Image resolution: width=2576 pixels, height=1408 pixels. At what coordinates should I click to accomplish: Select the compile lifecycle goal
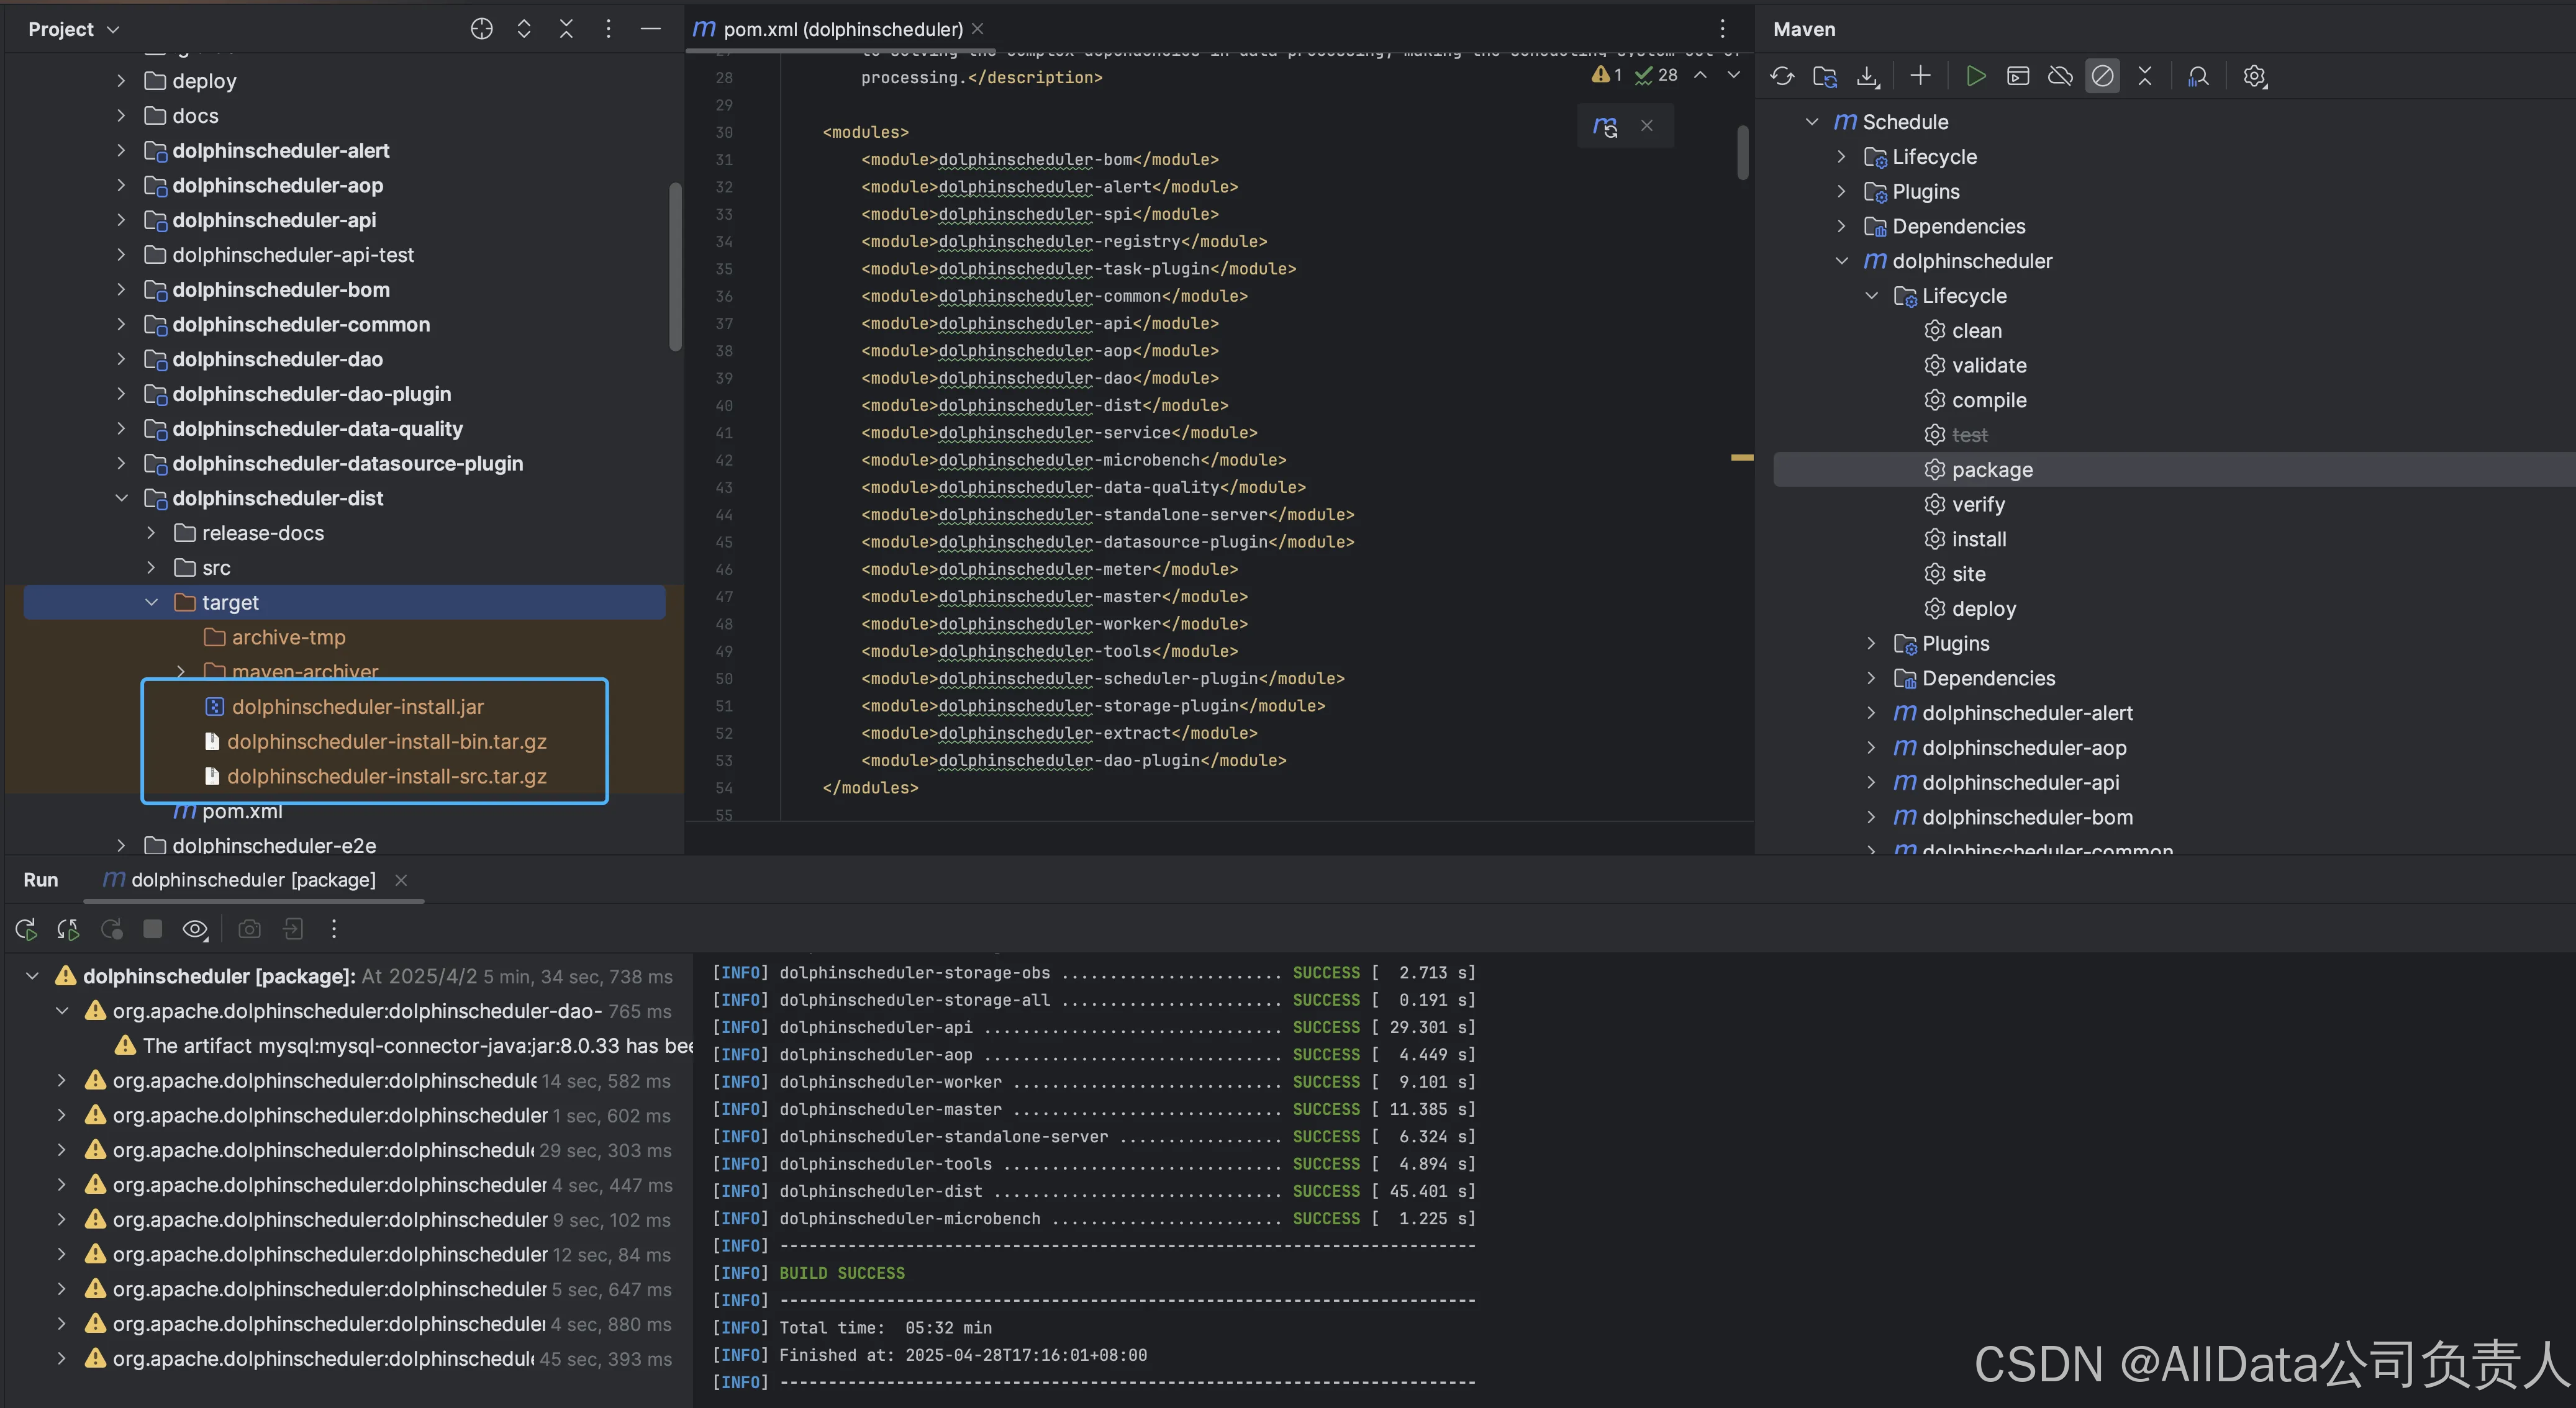click(x=1988, y=400)
